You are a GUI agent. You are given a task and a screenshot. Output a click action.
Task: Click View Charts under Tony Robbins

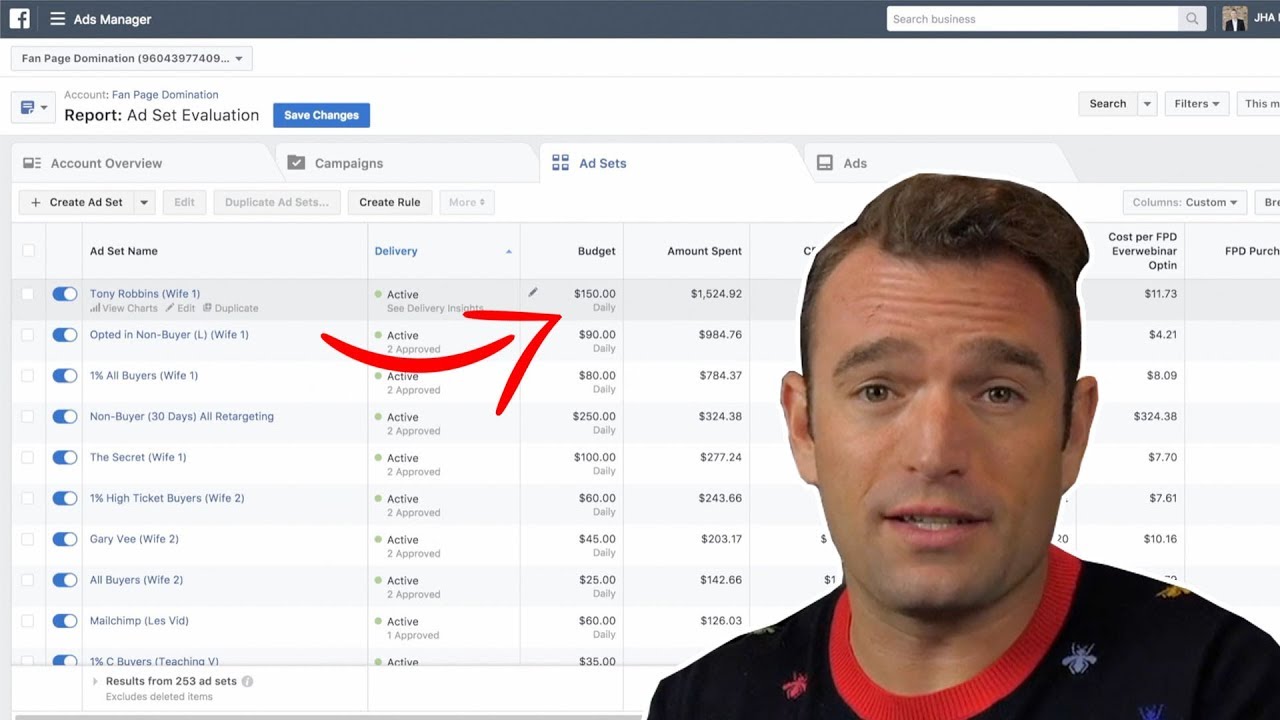(125, 308)
